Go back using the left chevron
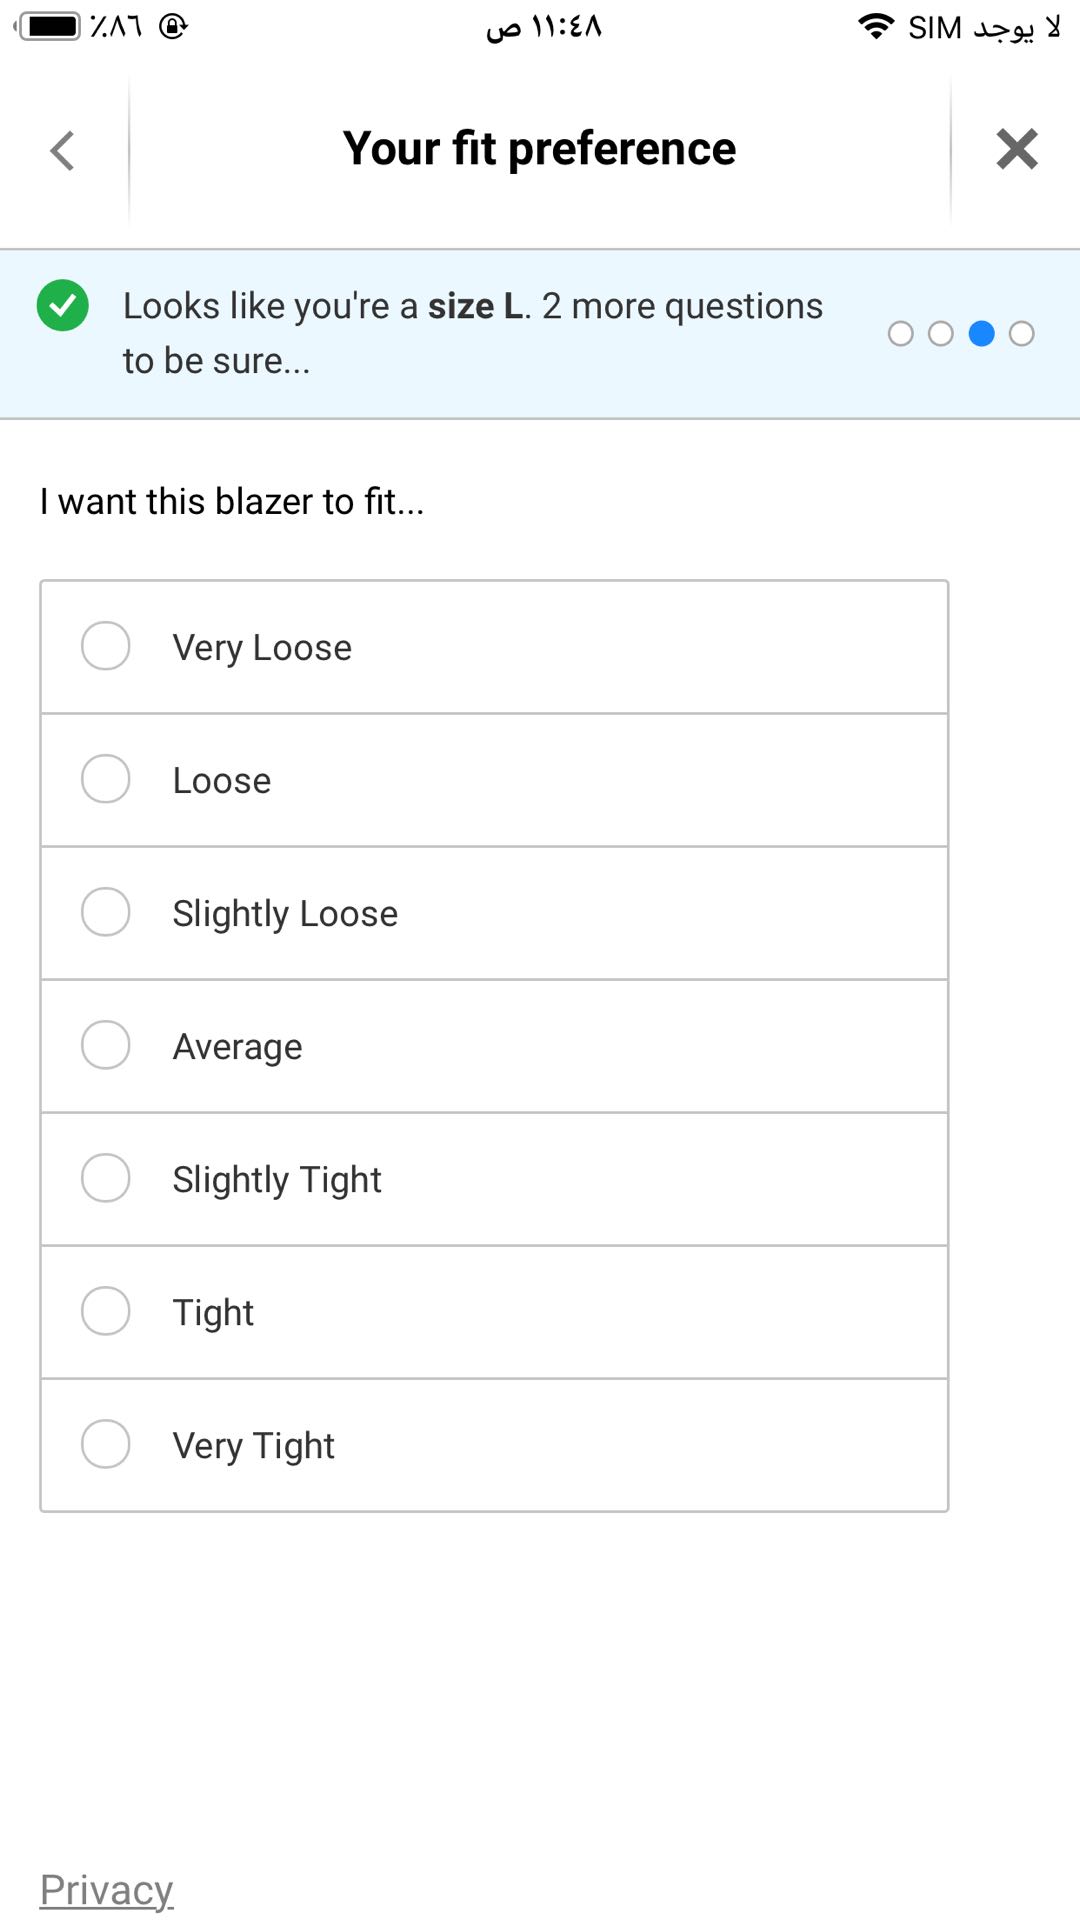Image resolution: width=1080 pixels, height=1920 pixels. (63, 151)
